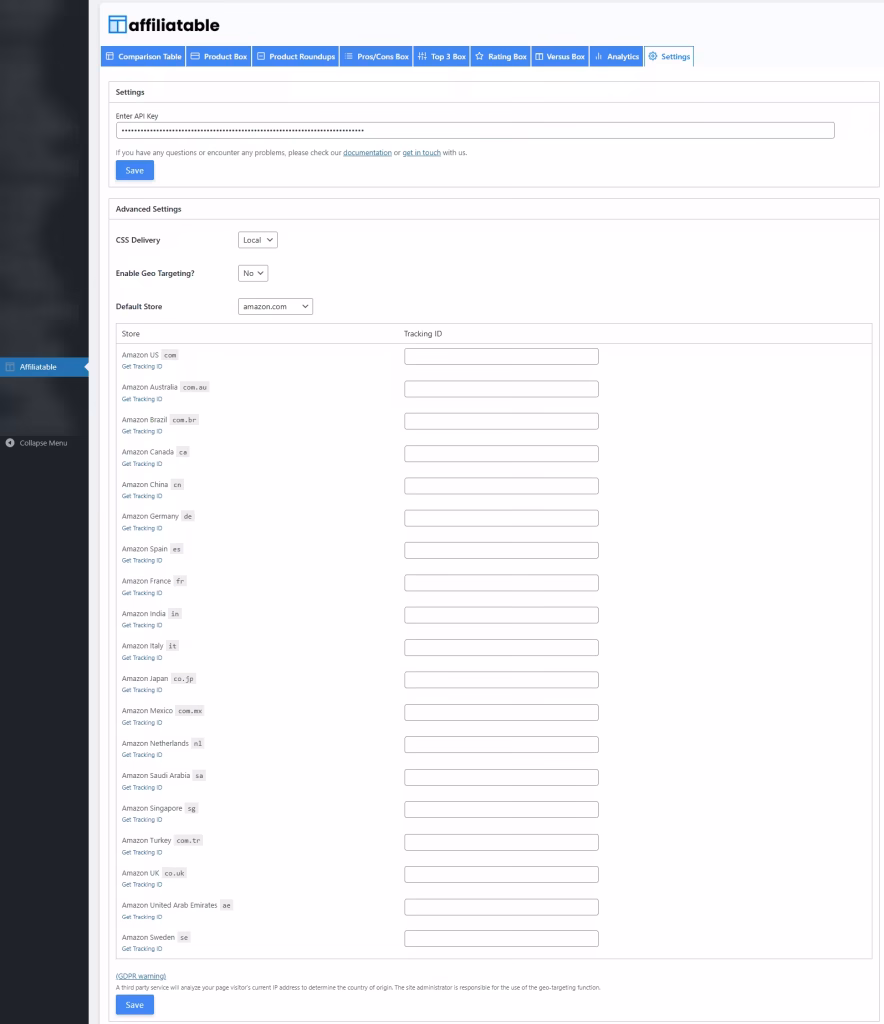Image resolution: width=884 pixels, height=1024 pixels.
Task: Click the get in touch link
Action: (x=421, y=153)
